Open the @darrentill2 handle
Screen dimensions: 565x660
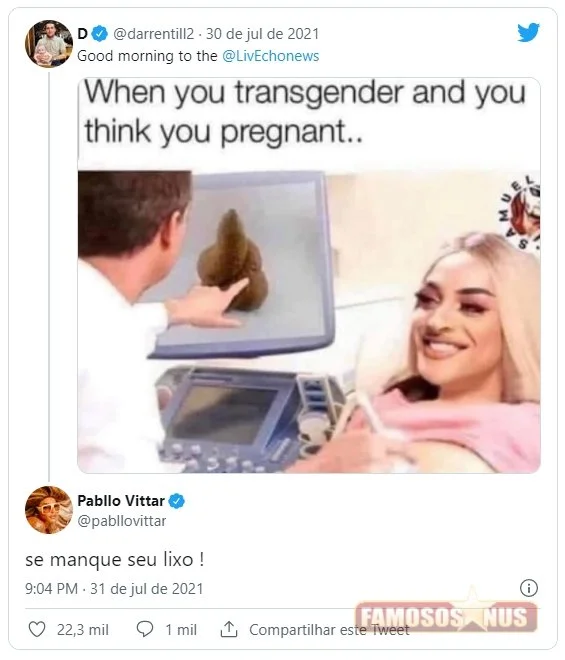tap(154, 34)
